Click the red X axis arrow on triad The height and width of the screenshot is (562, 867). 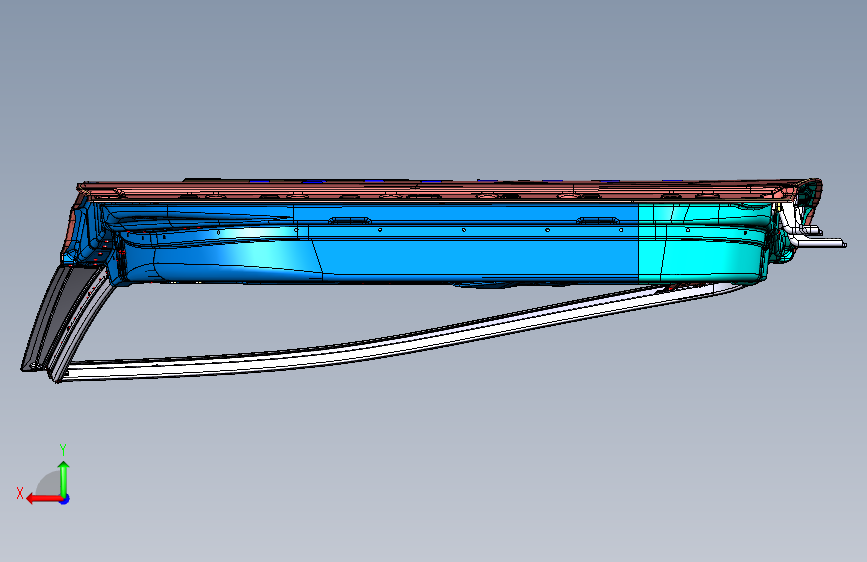coord(43,499)
